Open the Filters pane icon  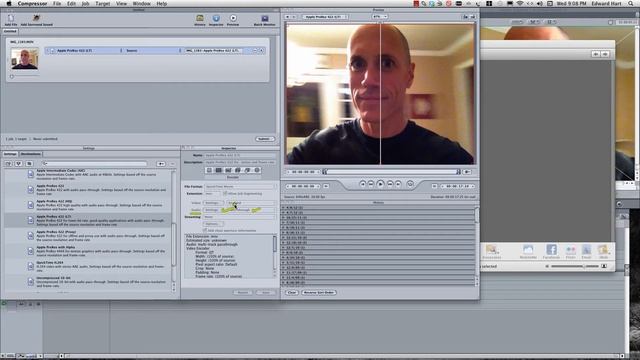[x=238, y=170]
